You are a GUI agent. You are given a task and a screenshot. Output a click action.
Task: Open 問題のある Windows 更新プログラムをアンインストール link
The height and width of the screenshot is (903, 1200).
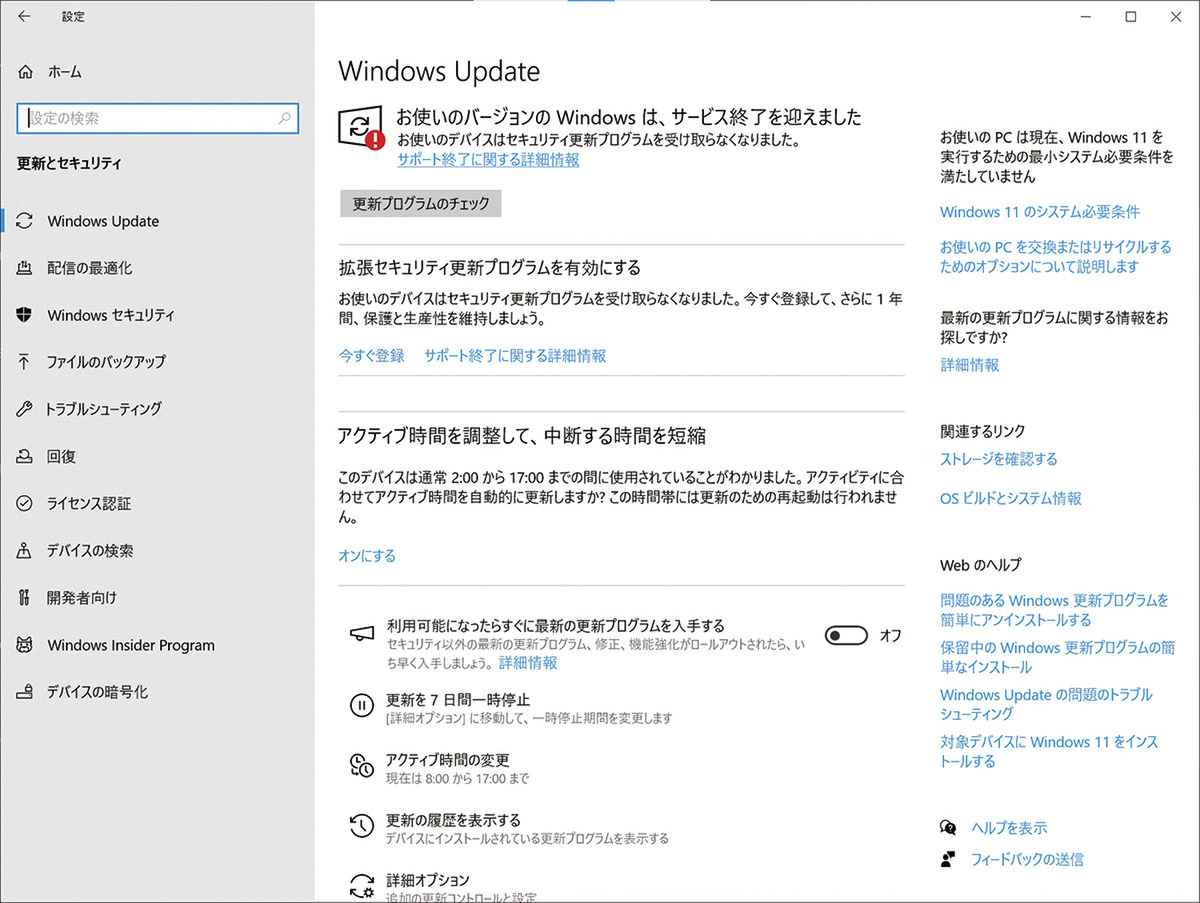click(1054, 610)
